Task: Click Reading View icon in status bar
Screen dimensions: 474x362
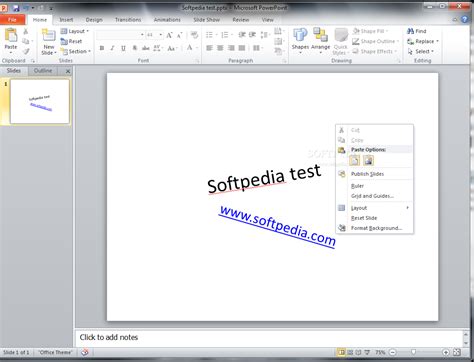Action: pos(358,352)
